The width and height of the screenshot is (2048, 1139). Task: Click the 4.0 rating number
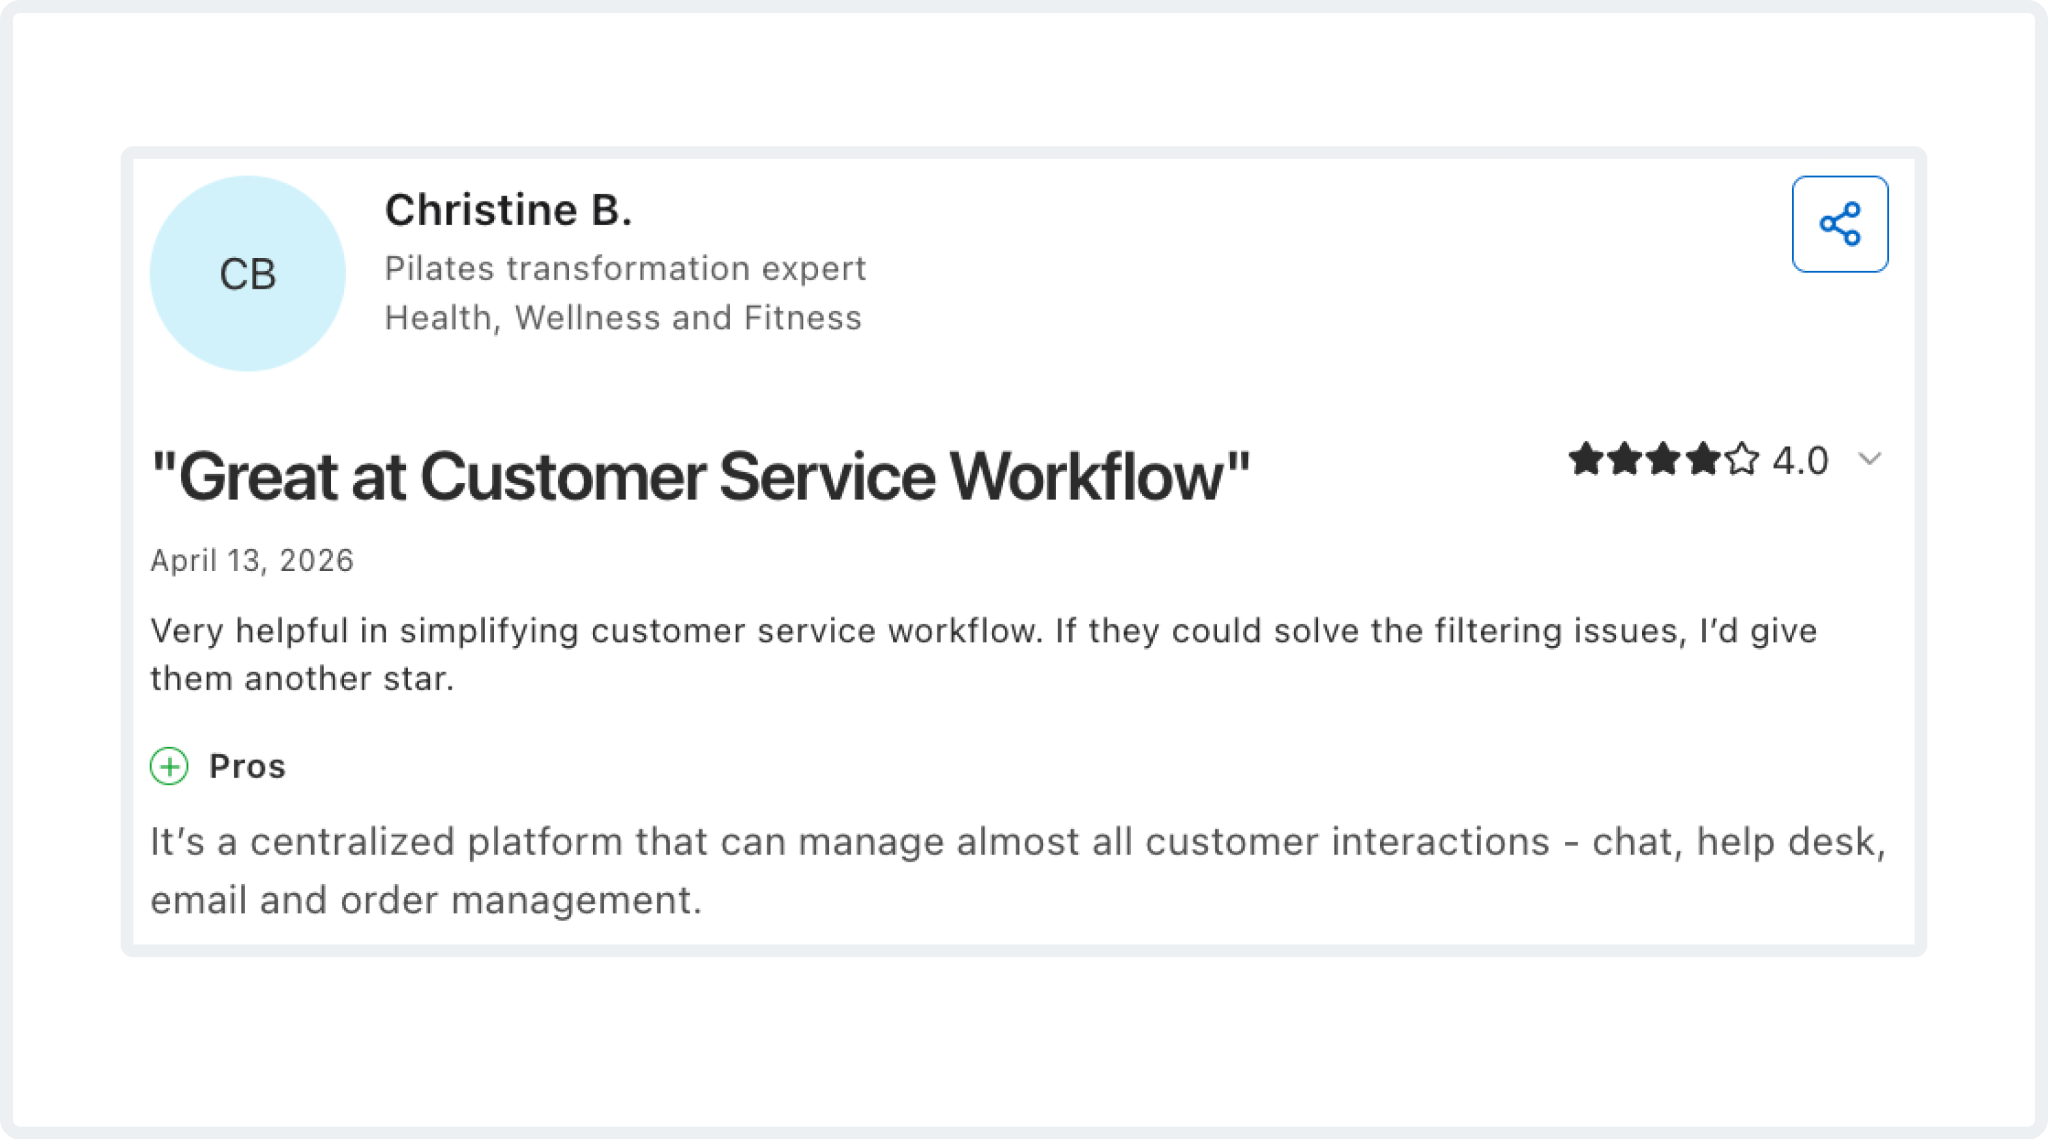click(x=1800, y=460)
